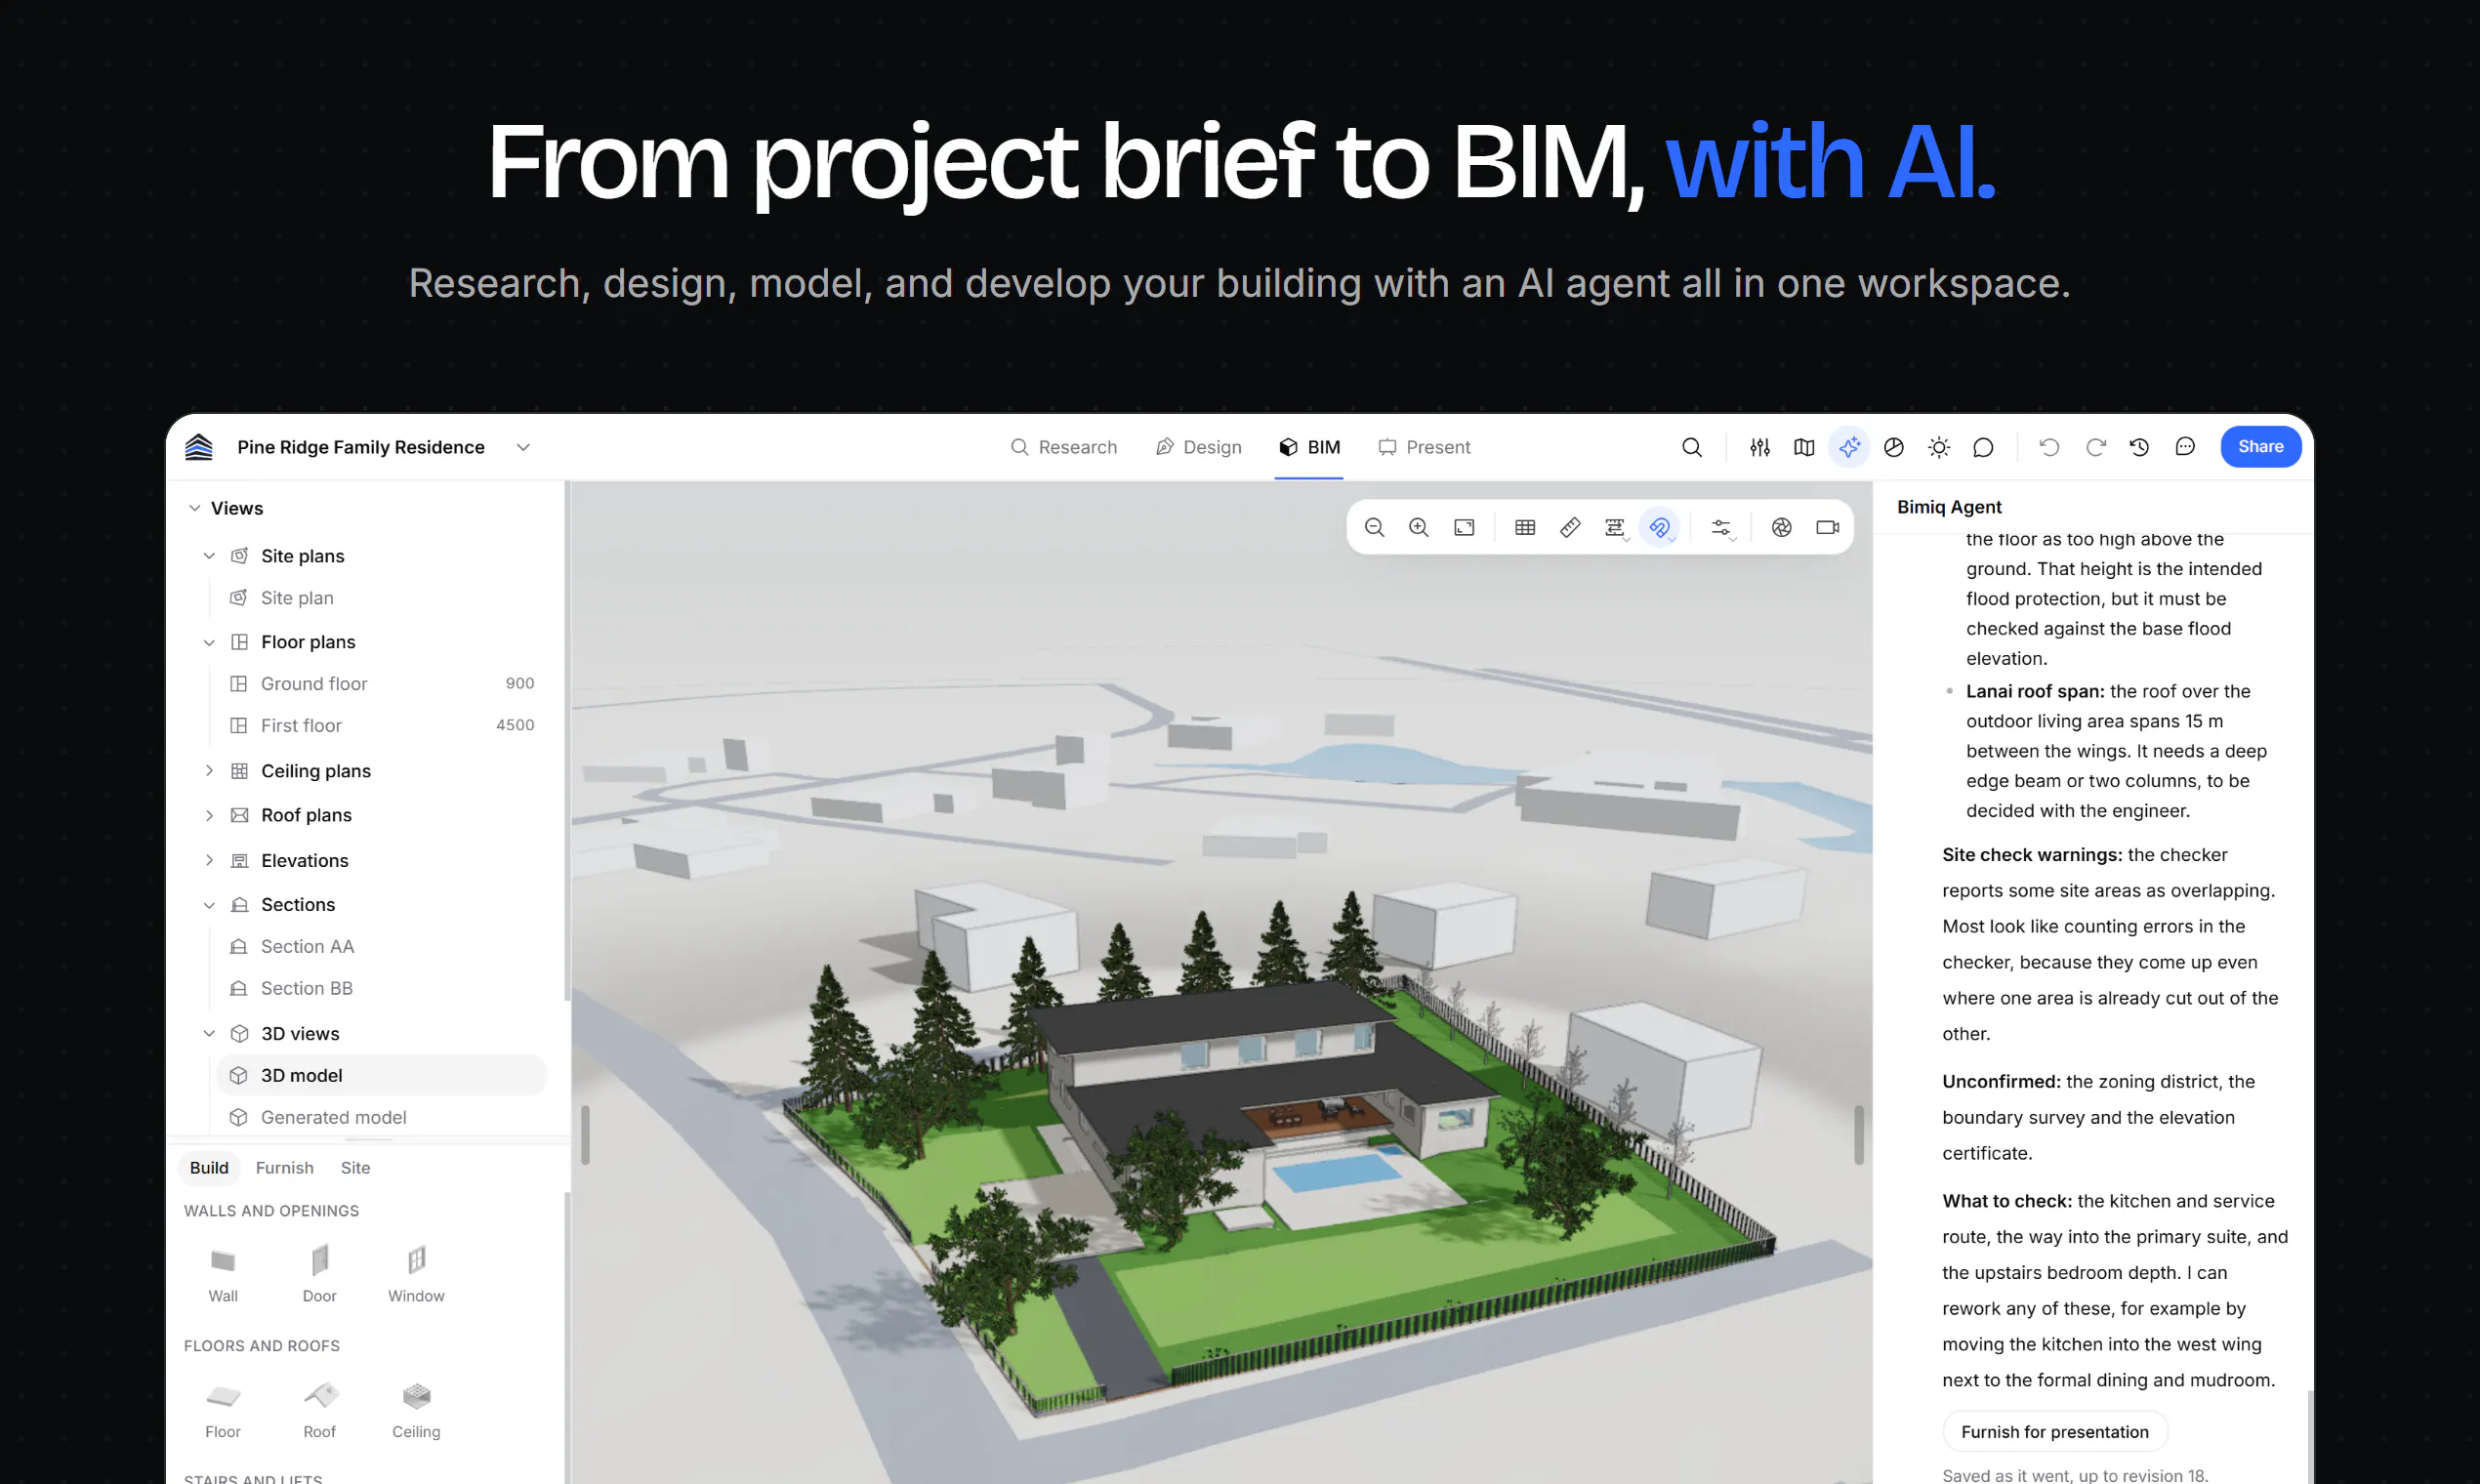Viewport: 2480px width, 1484px height.
Task: Click the zoom in magnifier icon
Action: tap(1418, 527)
